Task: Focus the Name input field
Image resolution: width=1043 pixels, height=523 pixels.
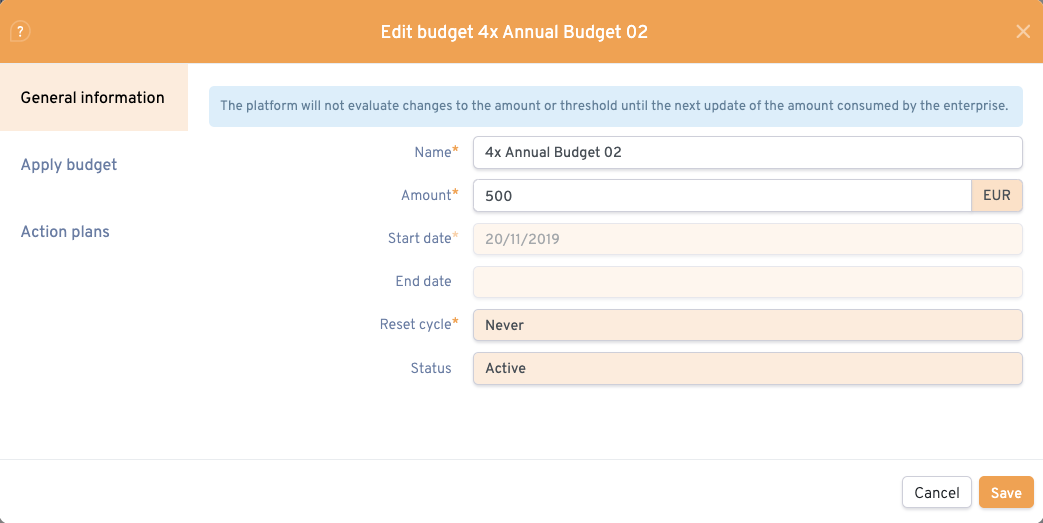Action: (x=748, y=152)
